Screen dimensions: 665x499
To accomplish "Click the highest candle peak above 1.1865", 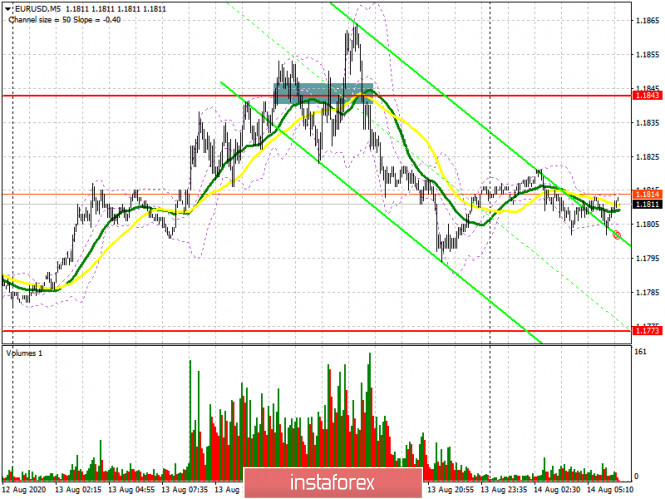I will click(355, 26).
